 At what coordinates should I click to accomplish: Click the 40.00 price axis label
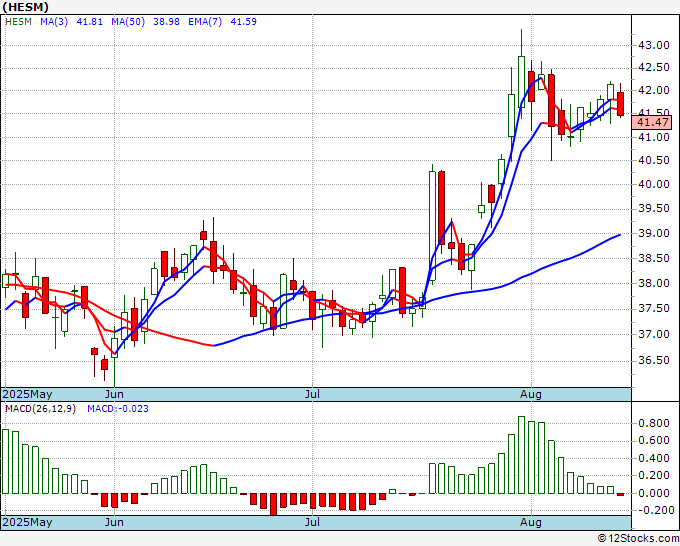point(653,184)
